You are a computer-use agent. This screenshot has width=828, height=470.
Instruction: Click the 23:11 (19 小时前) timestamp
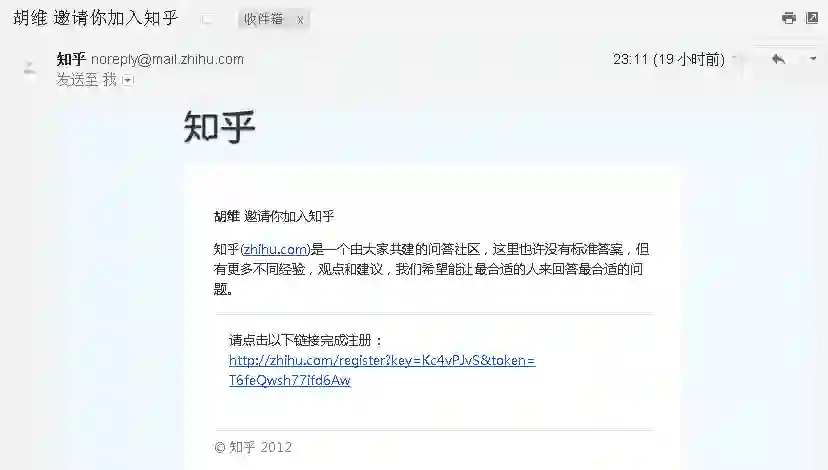[669, 59]
